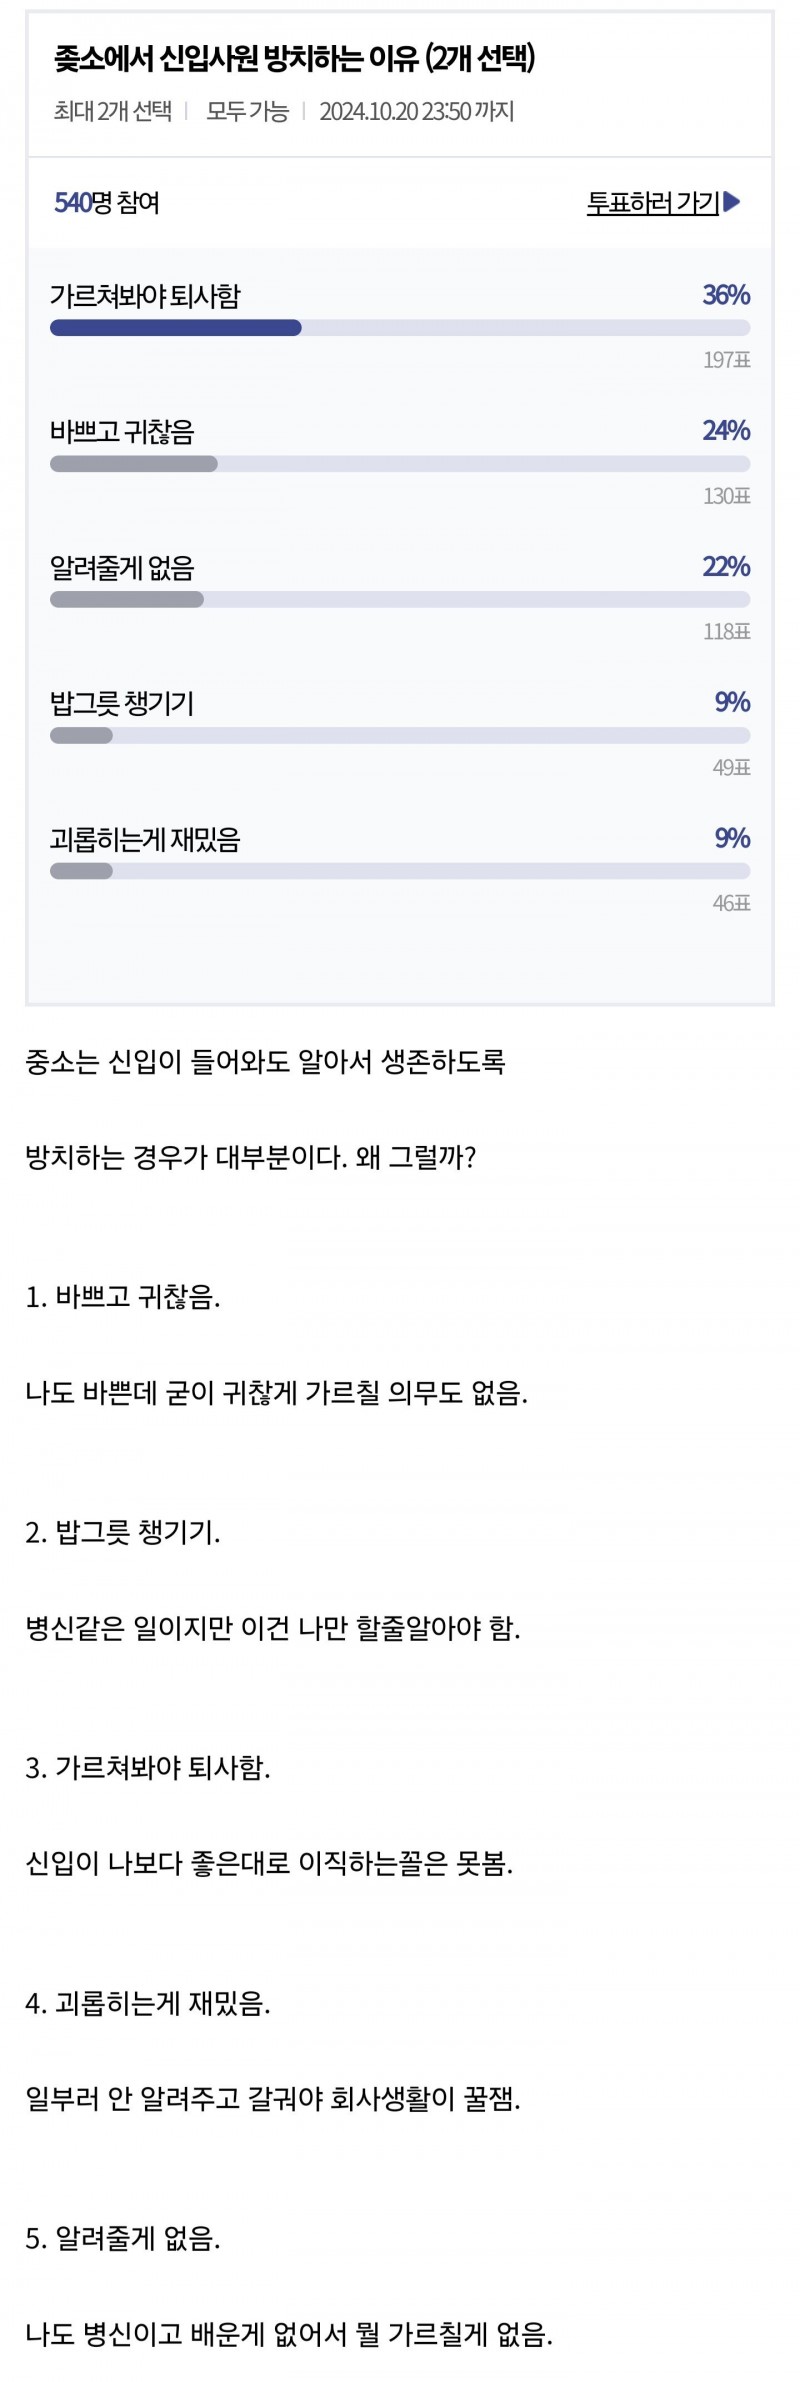Click the 197표 vote count
This screenshot has width=800, height=2382.
click(726, 360)
